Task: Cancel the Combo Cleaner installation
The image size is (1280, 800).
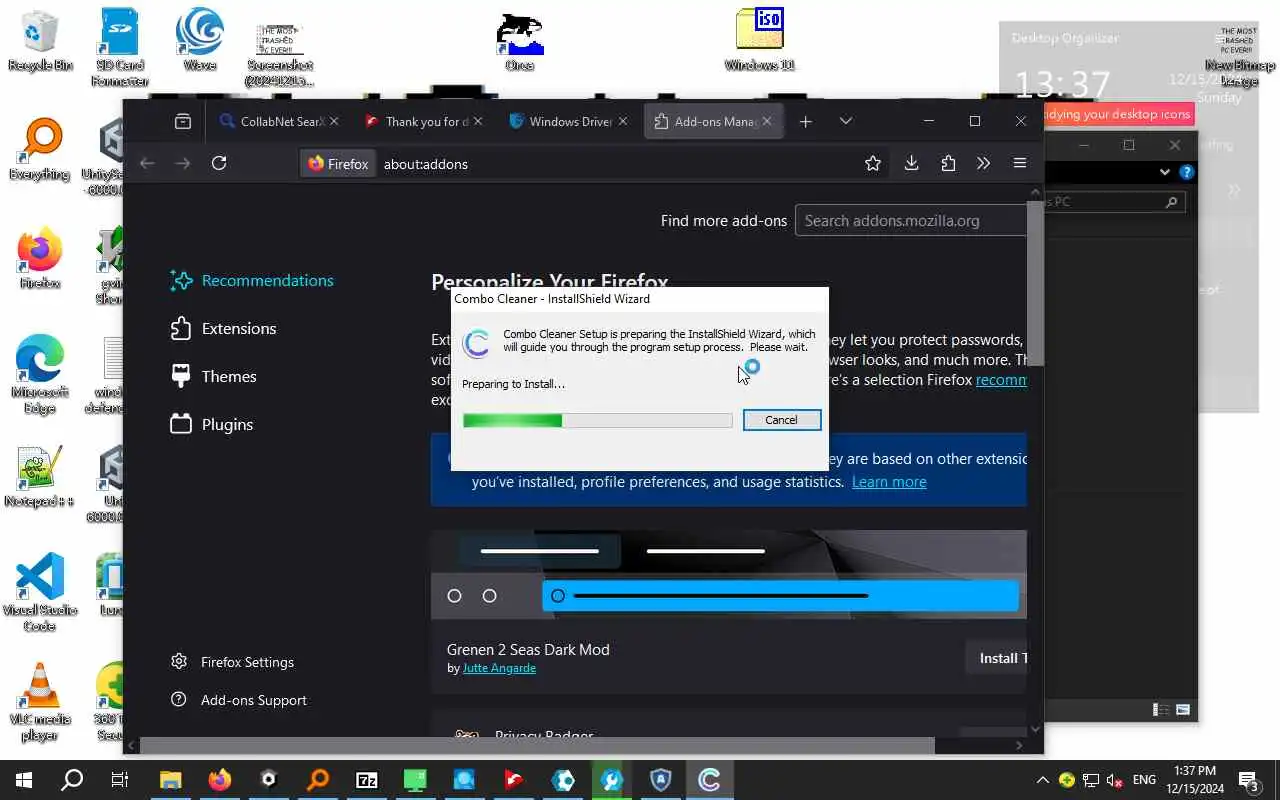Action: tap(782, 420)
